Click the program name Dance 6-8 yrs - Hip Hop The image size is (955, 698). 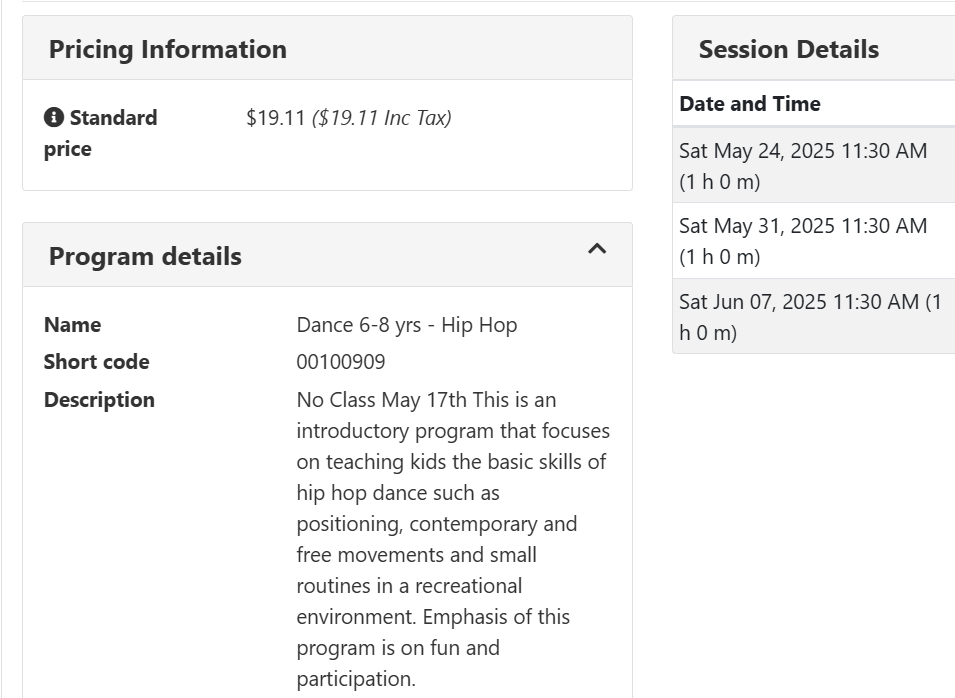(406, 325)
